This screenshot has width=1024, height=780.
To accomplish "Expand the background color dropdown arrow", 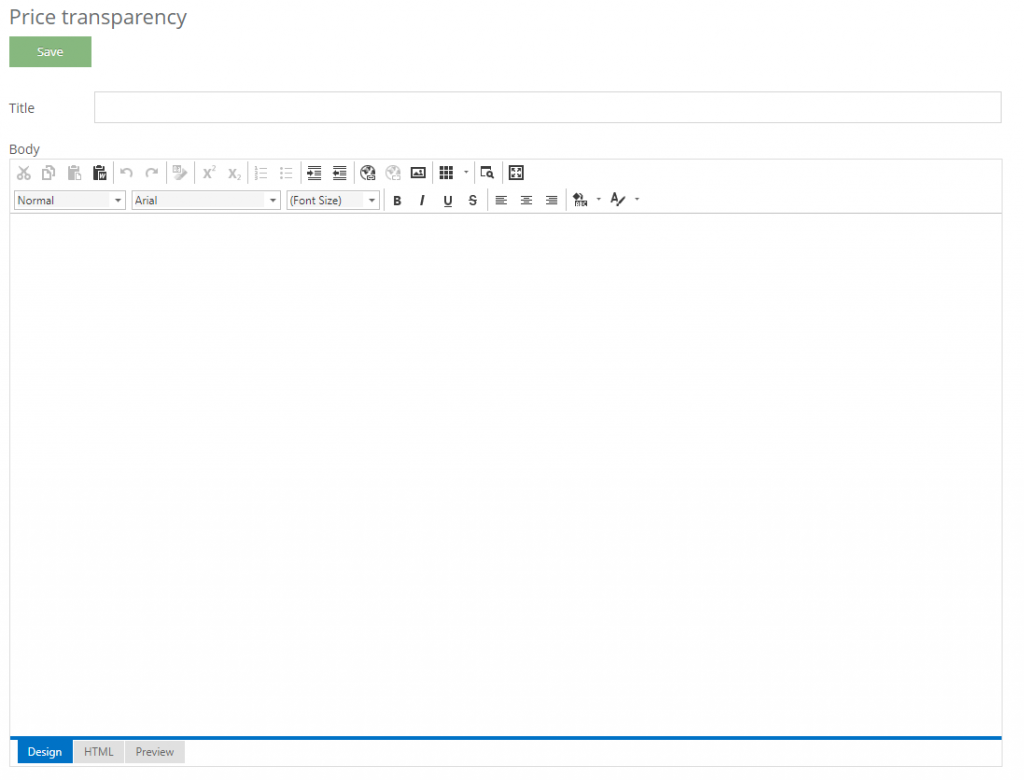I will point(599,199).
